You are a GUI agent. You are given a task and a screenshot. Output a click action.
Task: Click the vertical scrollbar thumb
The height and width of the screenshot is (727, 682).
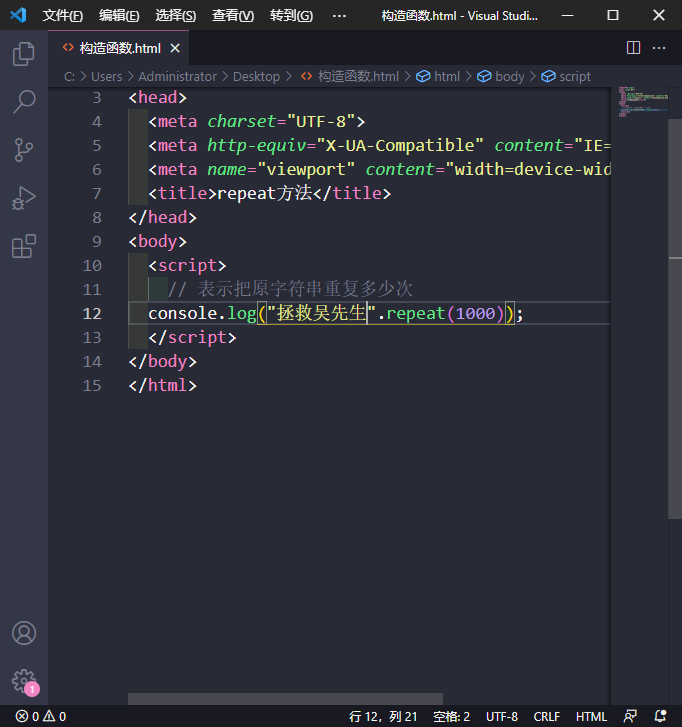675,319
